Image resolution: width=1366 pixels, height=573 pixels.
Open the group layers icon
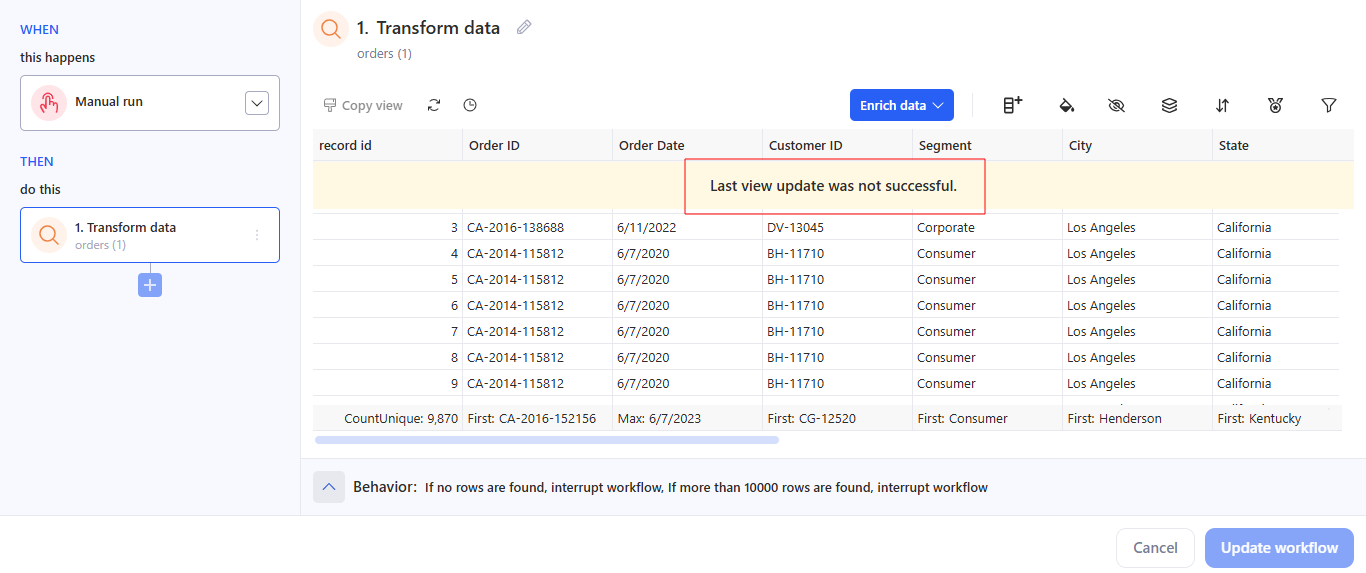tap(1169, 105)
